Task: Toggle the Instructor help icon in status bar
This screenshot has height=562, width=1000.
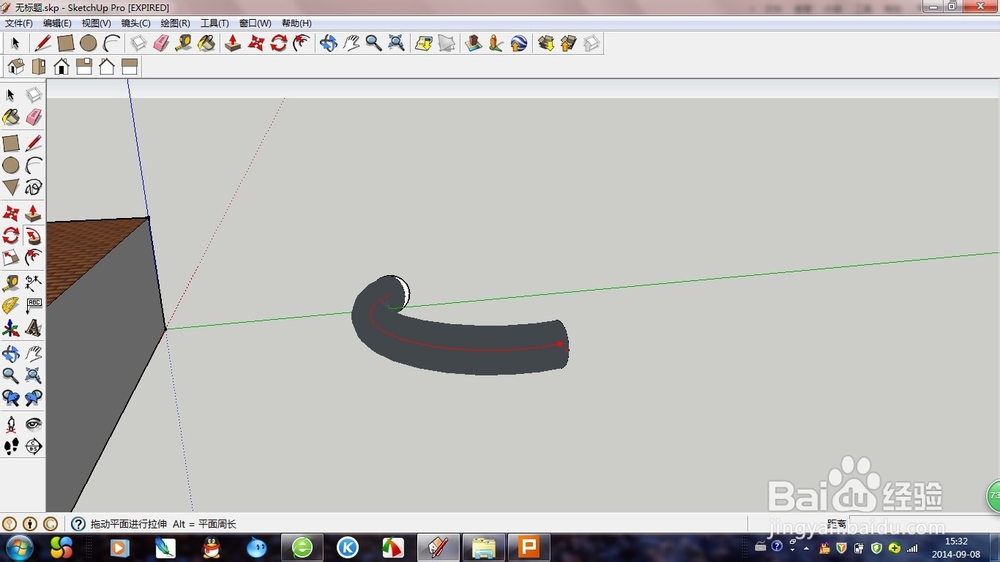Action: coord(78,524)
